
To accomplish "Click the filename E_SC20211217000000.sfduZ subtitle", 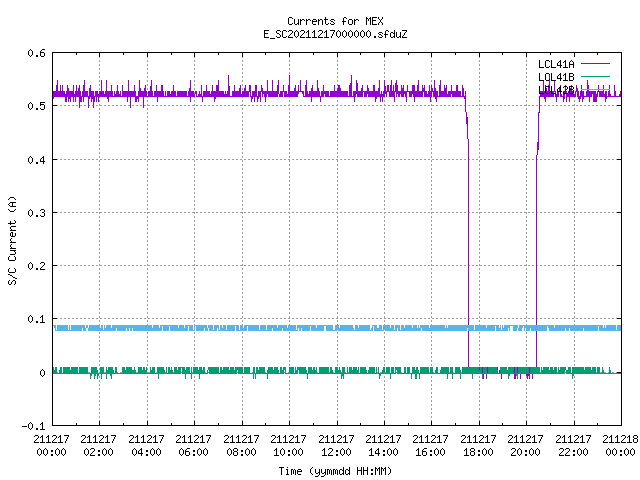I will click(335, 34).
